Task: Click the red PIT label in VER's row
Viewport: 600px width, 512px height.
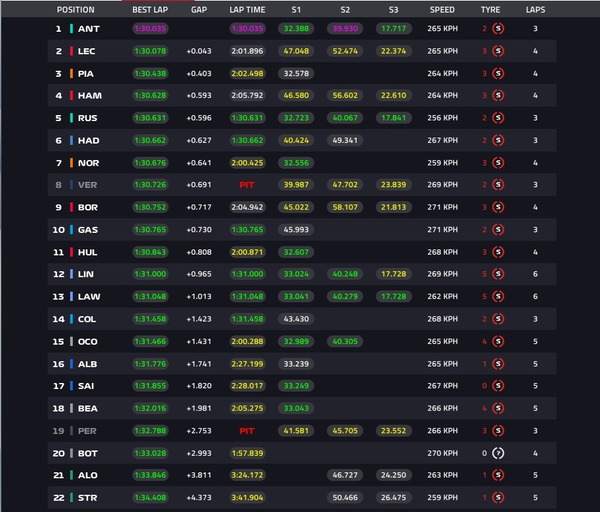Action: (247, 185)
